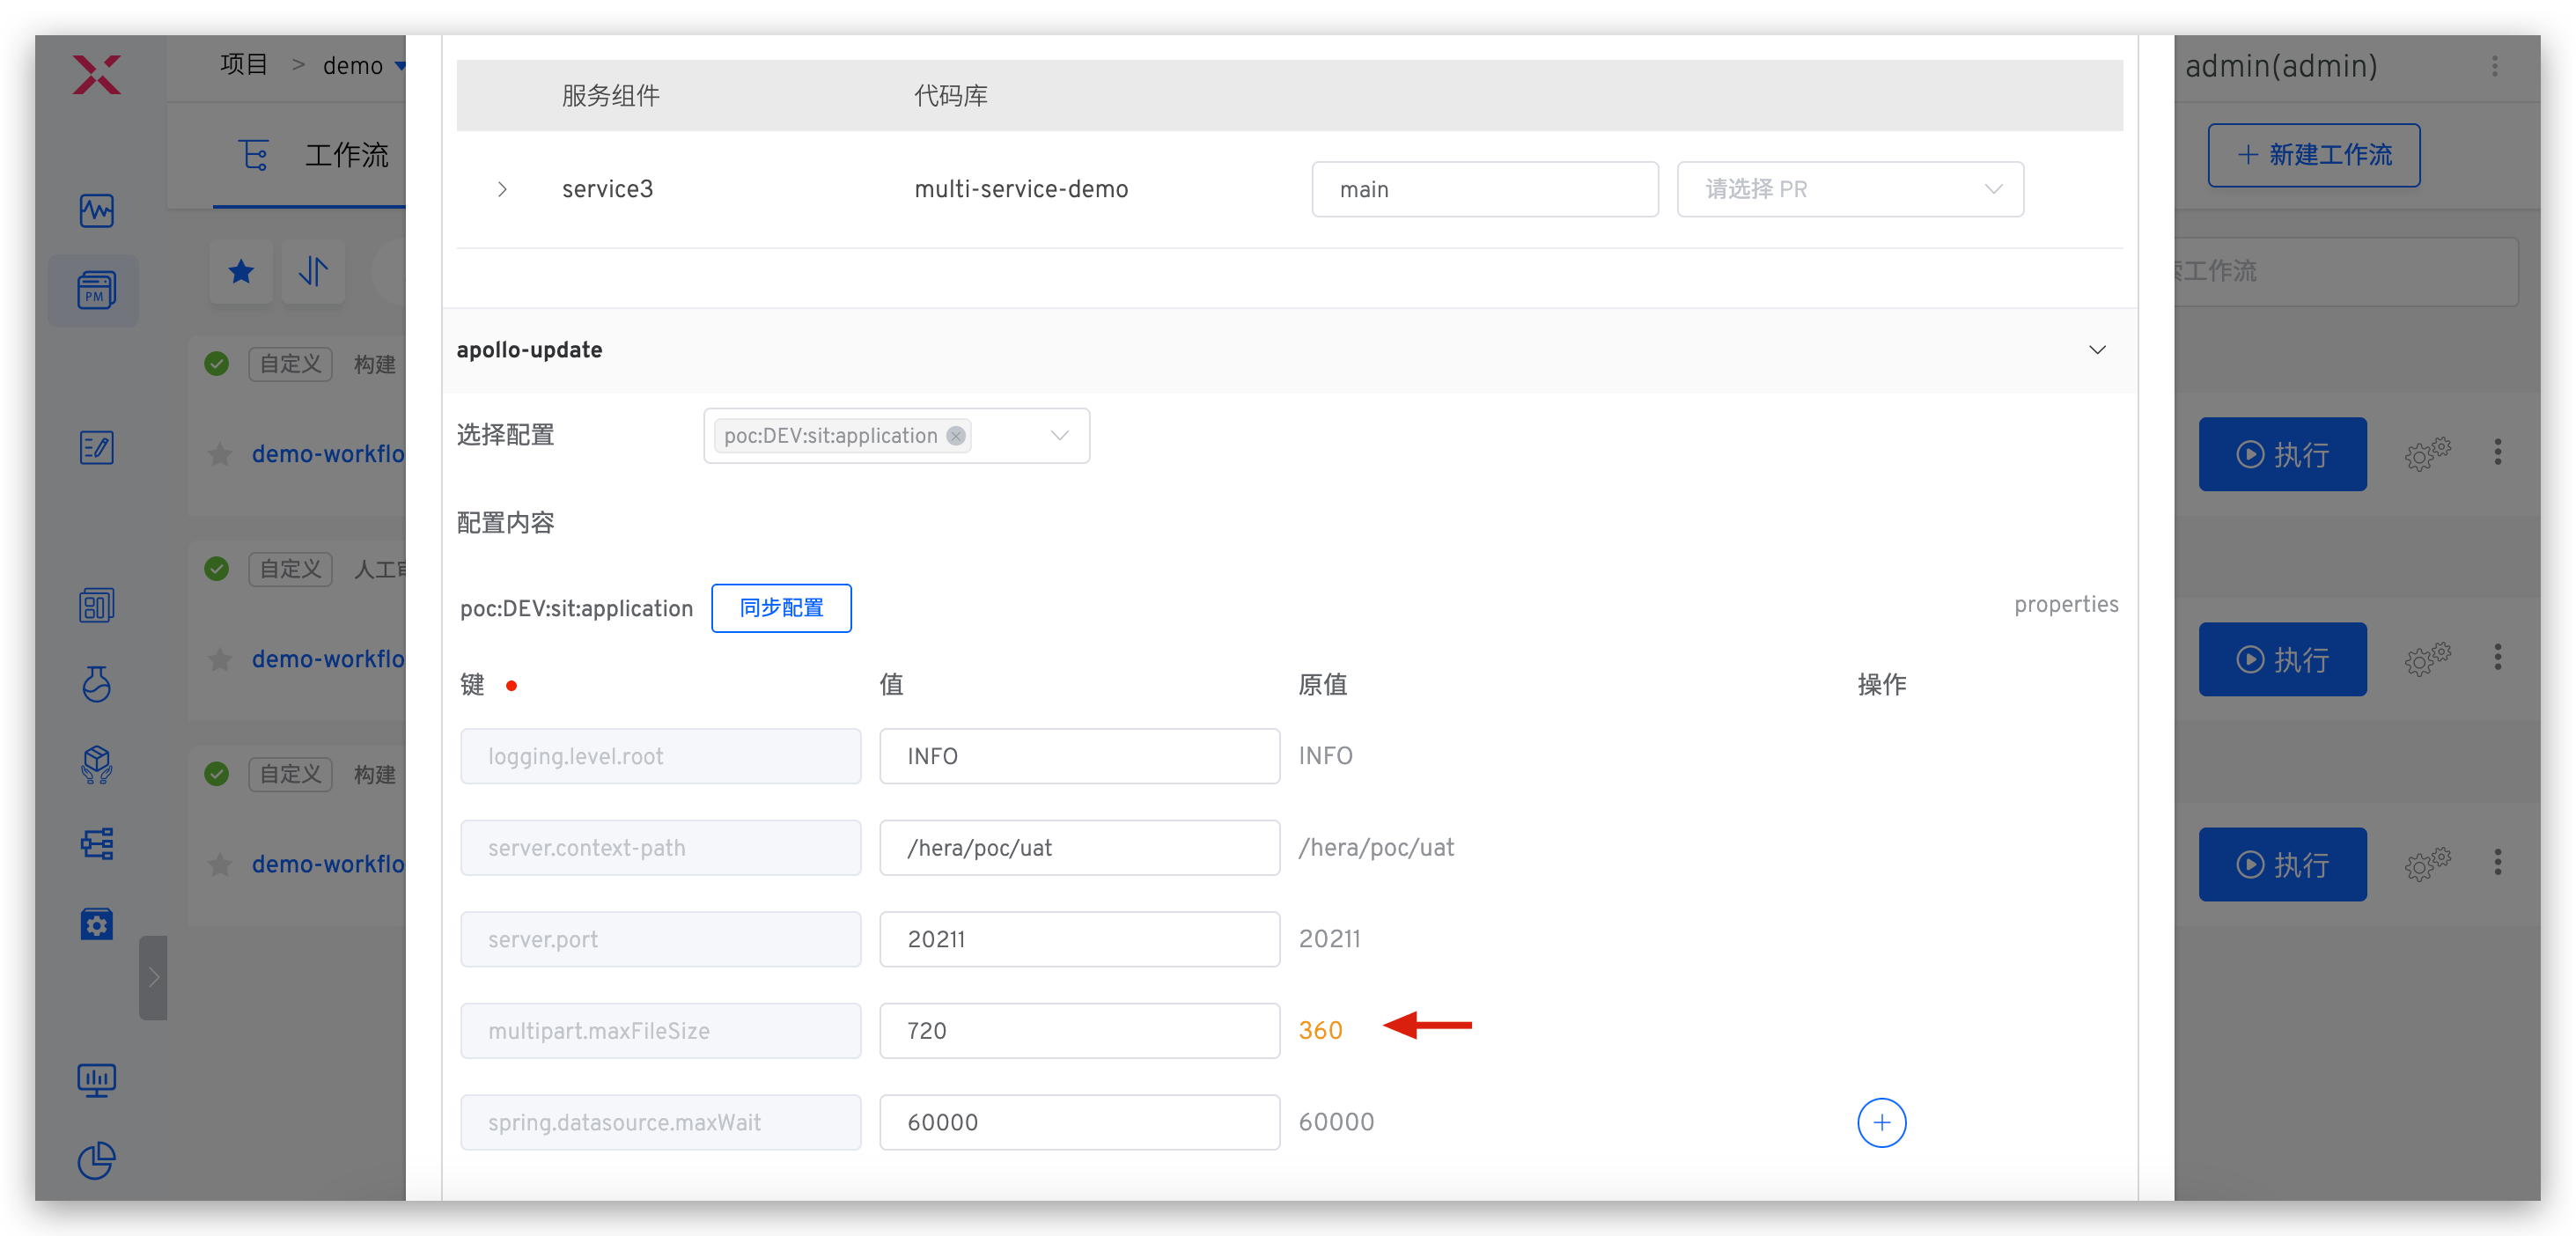Edit the main branch input field
This screenshot has width=2576, height=1236.
pyautogui.click(x=1484, y=189)
